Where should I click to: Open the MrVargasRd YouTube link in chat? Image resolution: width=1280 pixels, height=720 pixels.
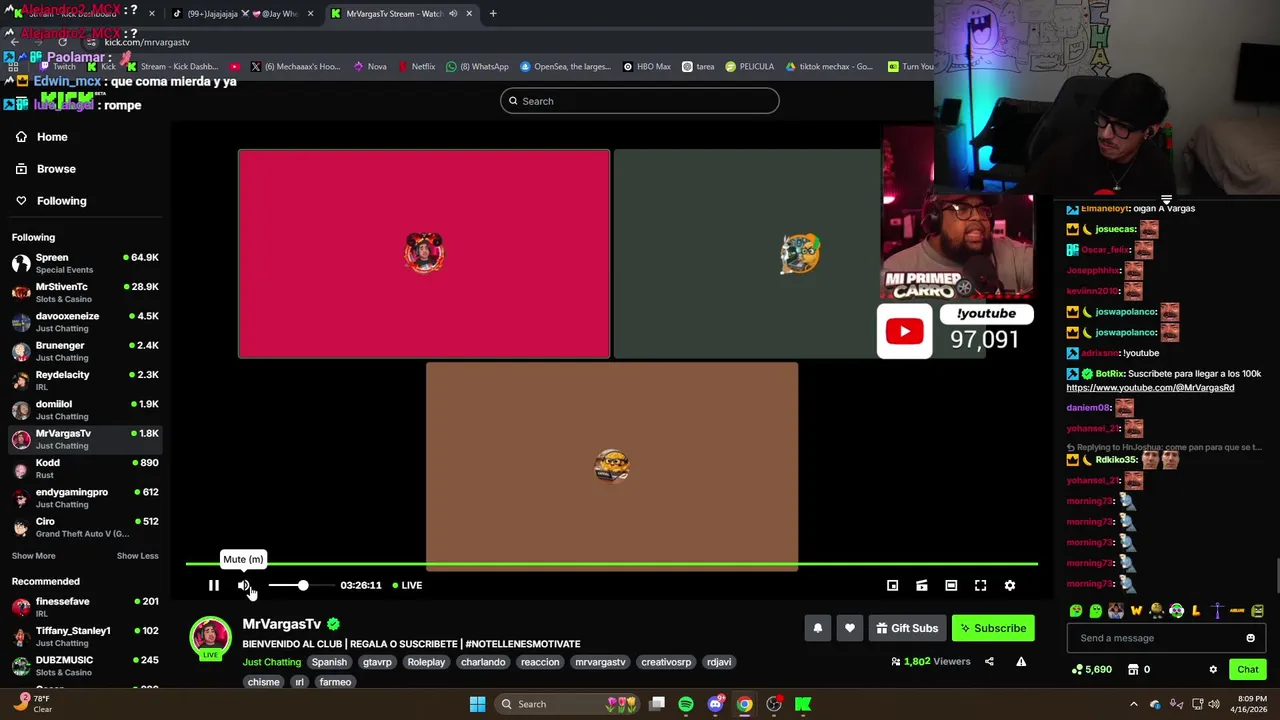tap(1150, 388)
